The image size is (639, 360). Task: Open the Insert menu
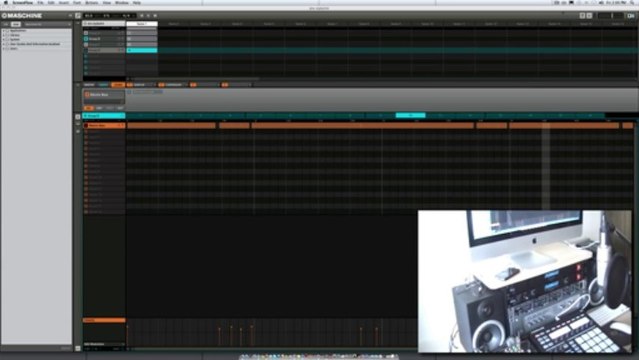64,2
